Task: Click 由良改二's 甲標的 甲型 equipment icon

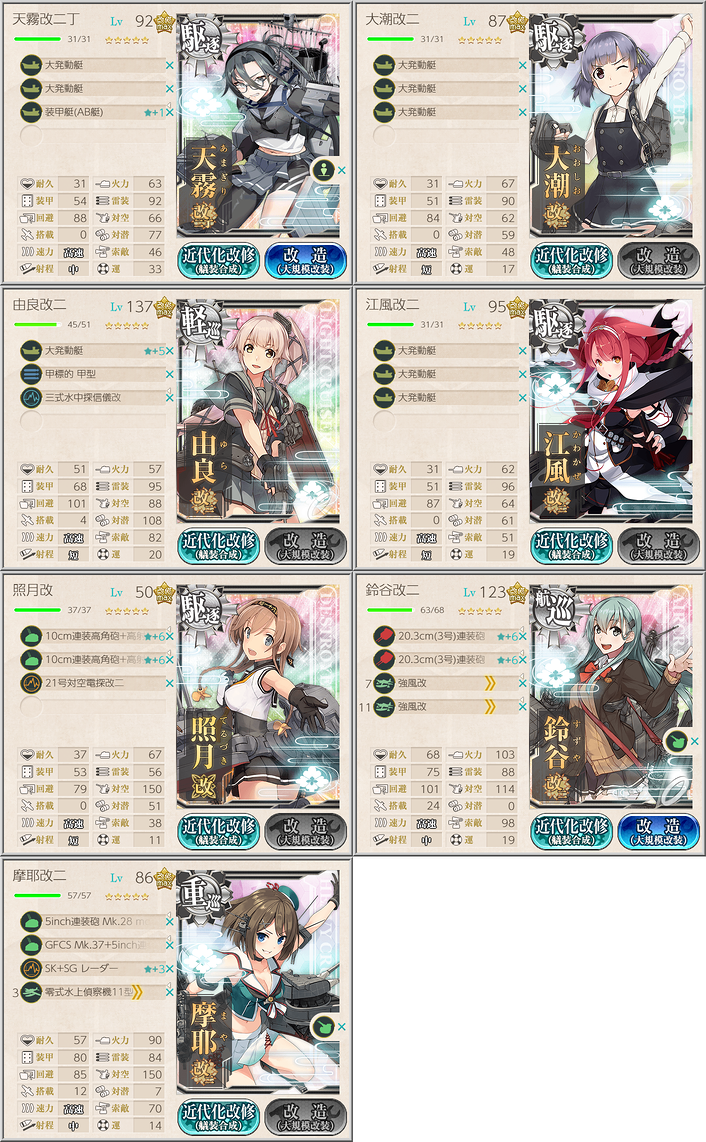Action: [31, 374]
